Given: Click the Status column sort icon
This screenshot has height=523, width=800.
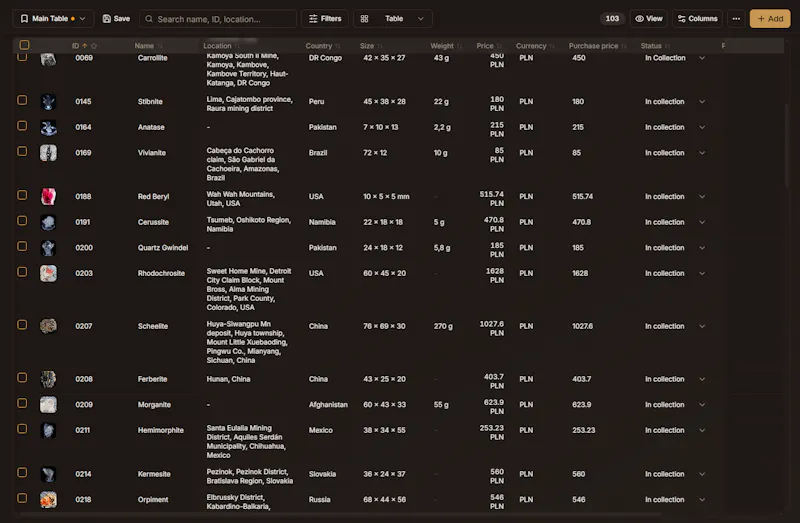Looking at the screenshot, I should point(667,46).
